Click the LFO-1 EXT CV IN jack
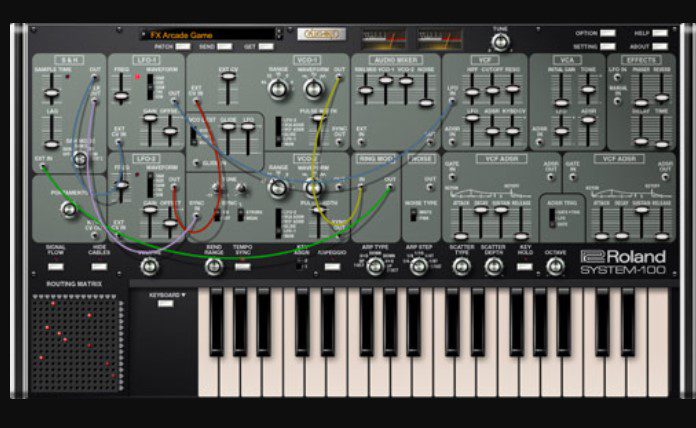Viewport: 696px width, 428px height. pos(119,142)
